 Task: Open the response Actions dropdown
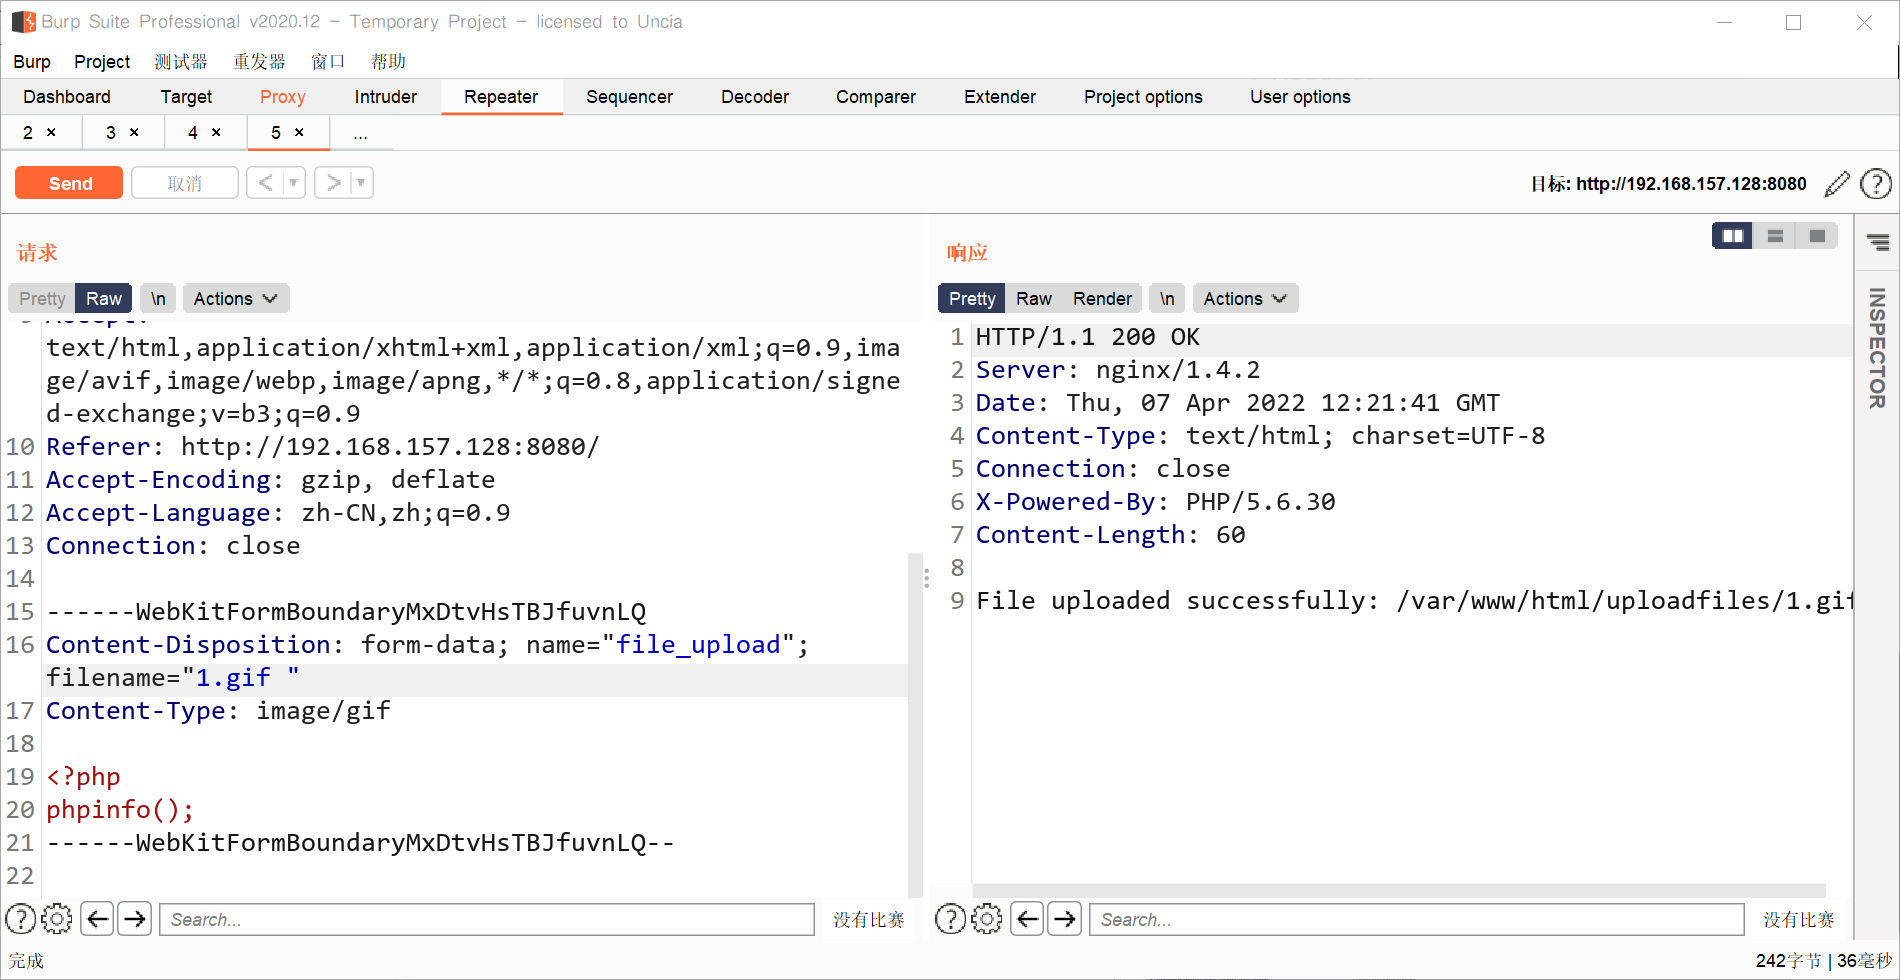click(x=1246, y=298)
